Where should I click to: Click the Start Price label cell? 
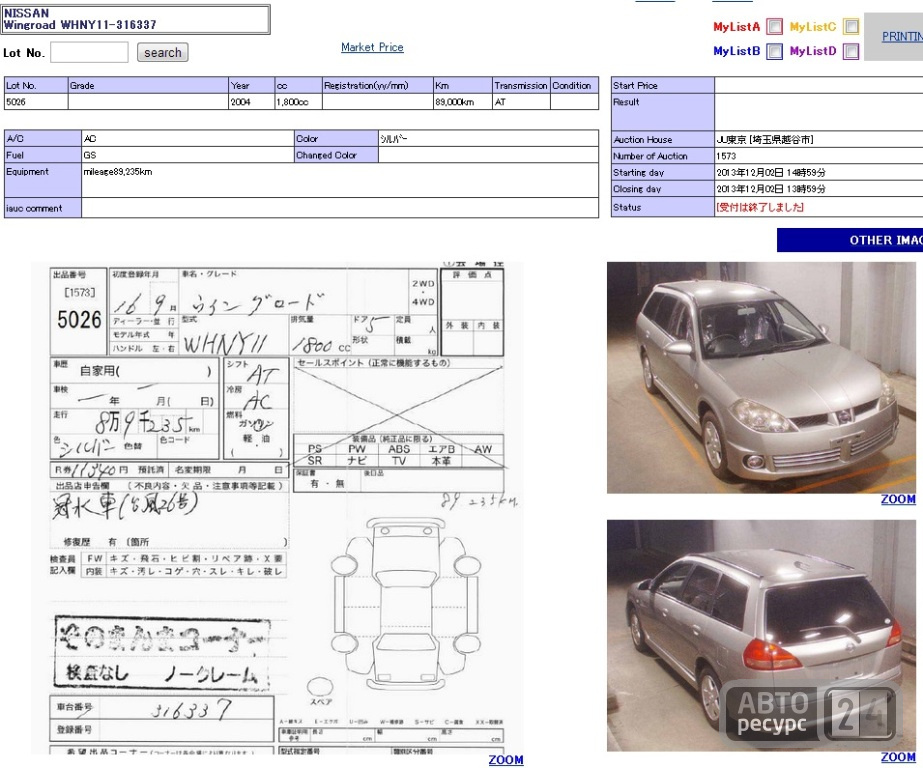(x=663, y=85)
